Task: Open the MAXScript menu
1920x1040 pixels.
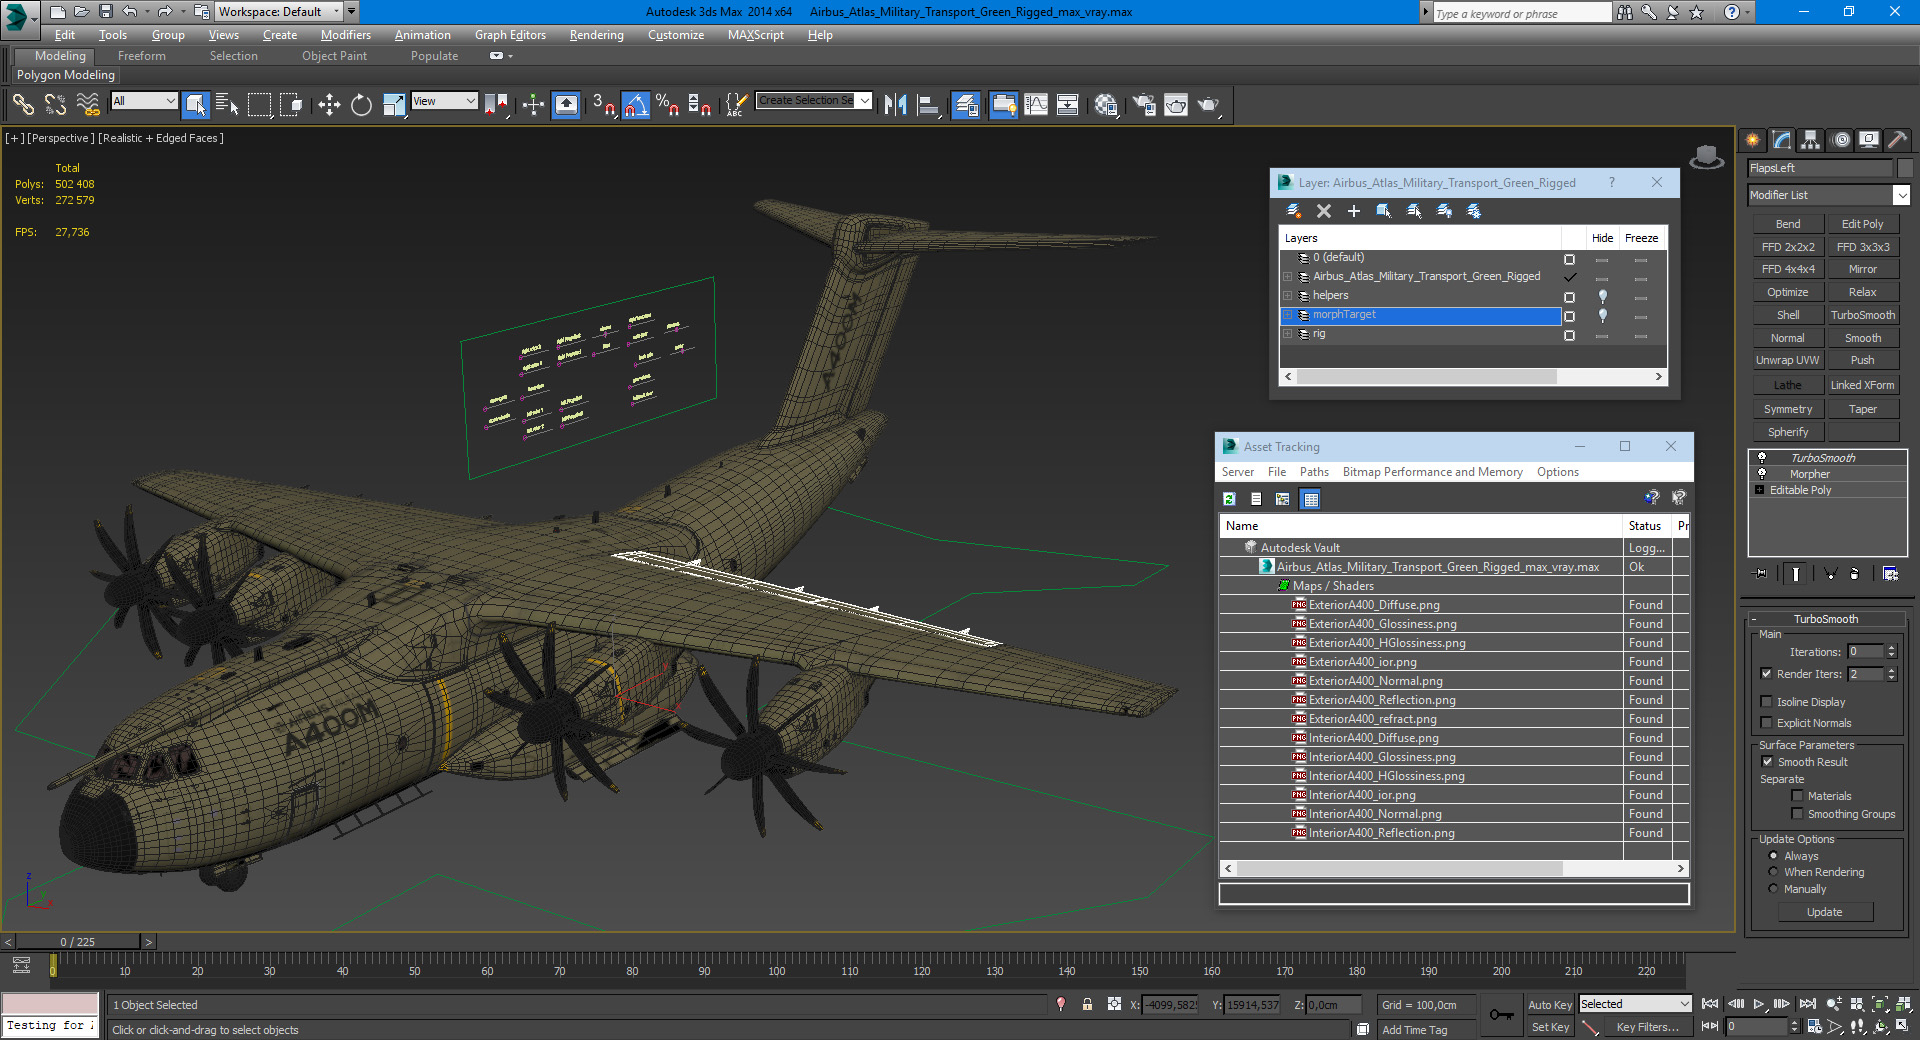Action: [x=755, y=35]
